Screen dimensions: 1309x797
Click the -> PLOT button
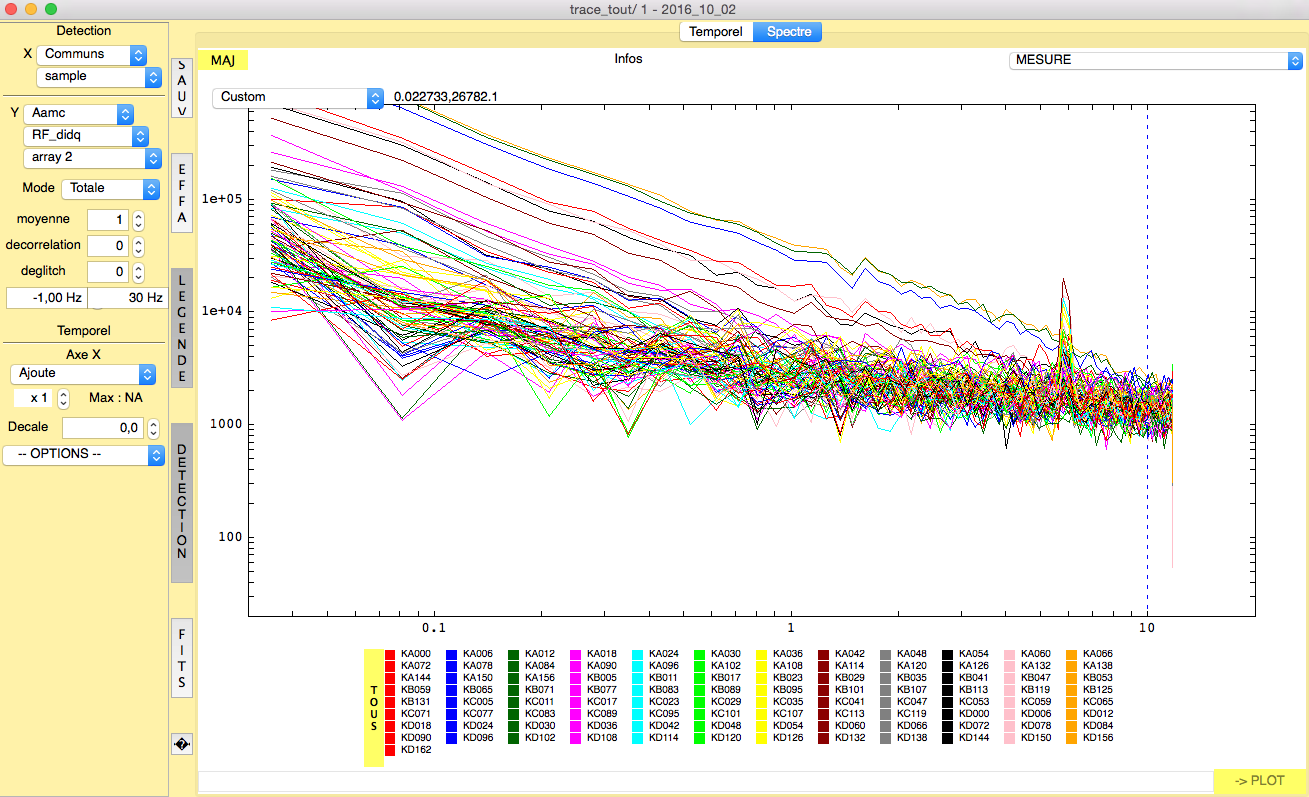tap(1259, 781)
